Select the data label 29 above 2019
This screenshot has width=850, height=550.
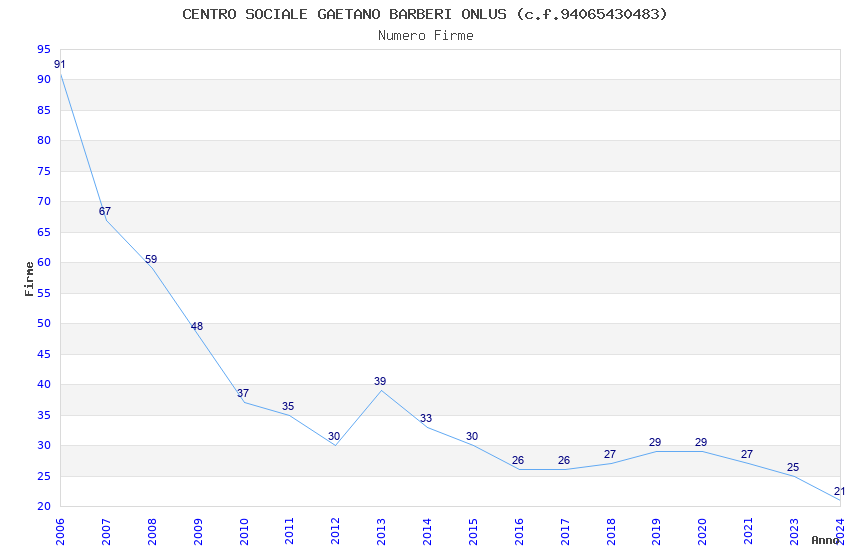[x=655, y=443]
